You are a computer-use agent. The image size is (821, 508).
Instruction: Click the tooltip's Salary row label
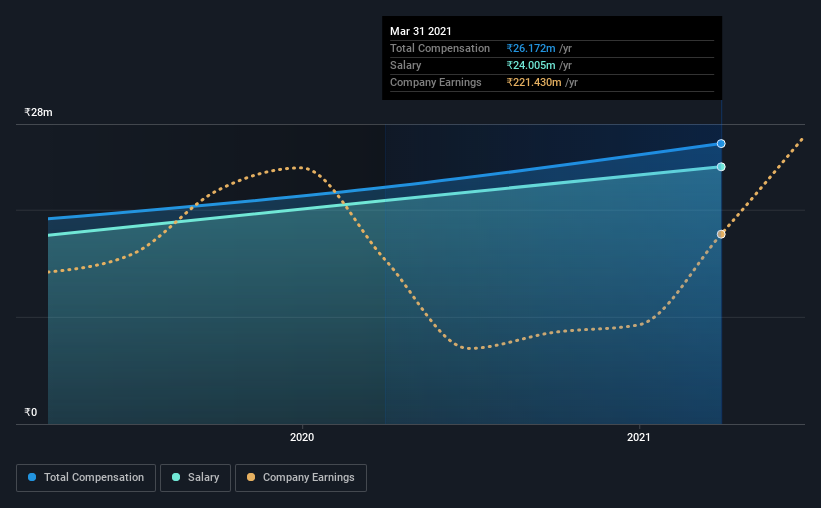[405, 65]
